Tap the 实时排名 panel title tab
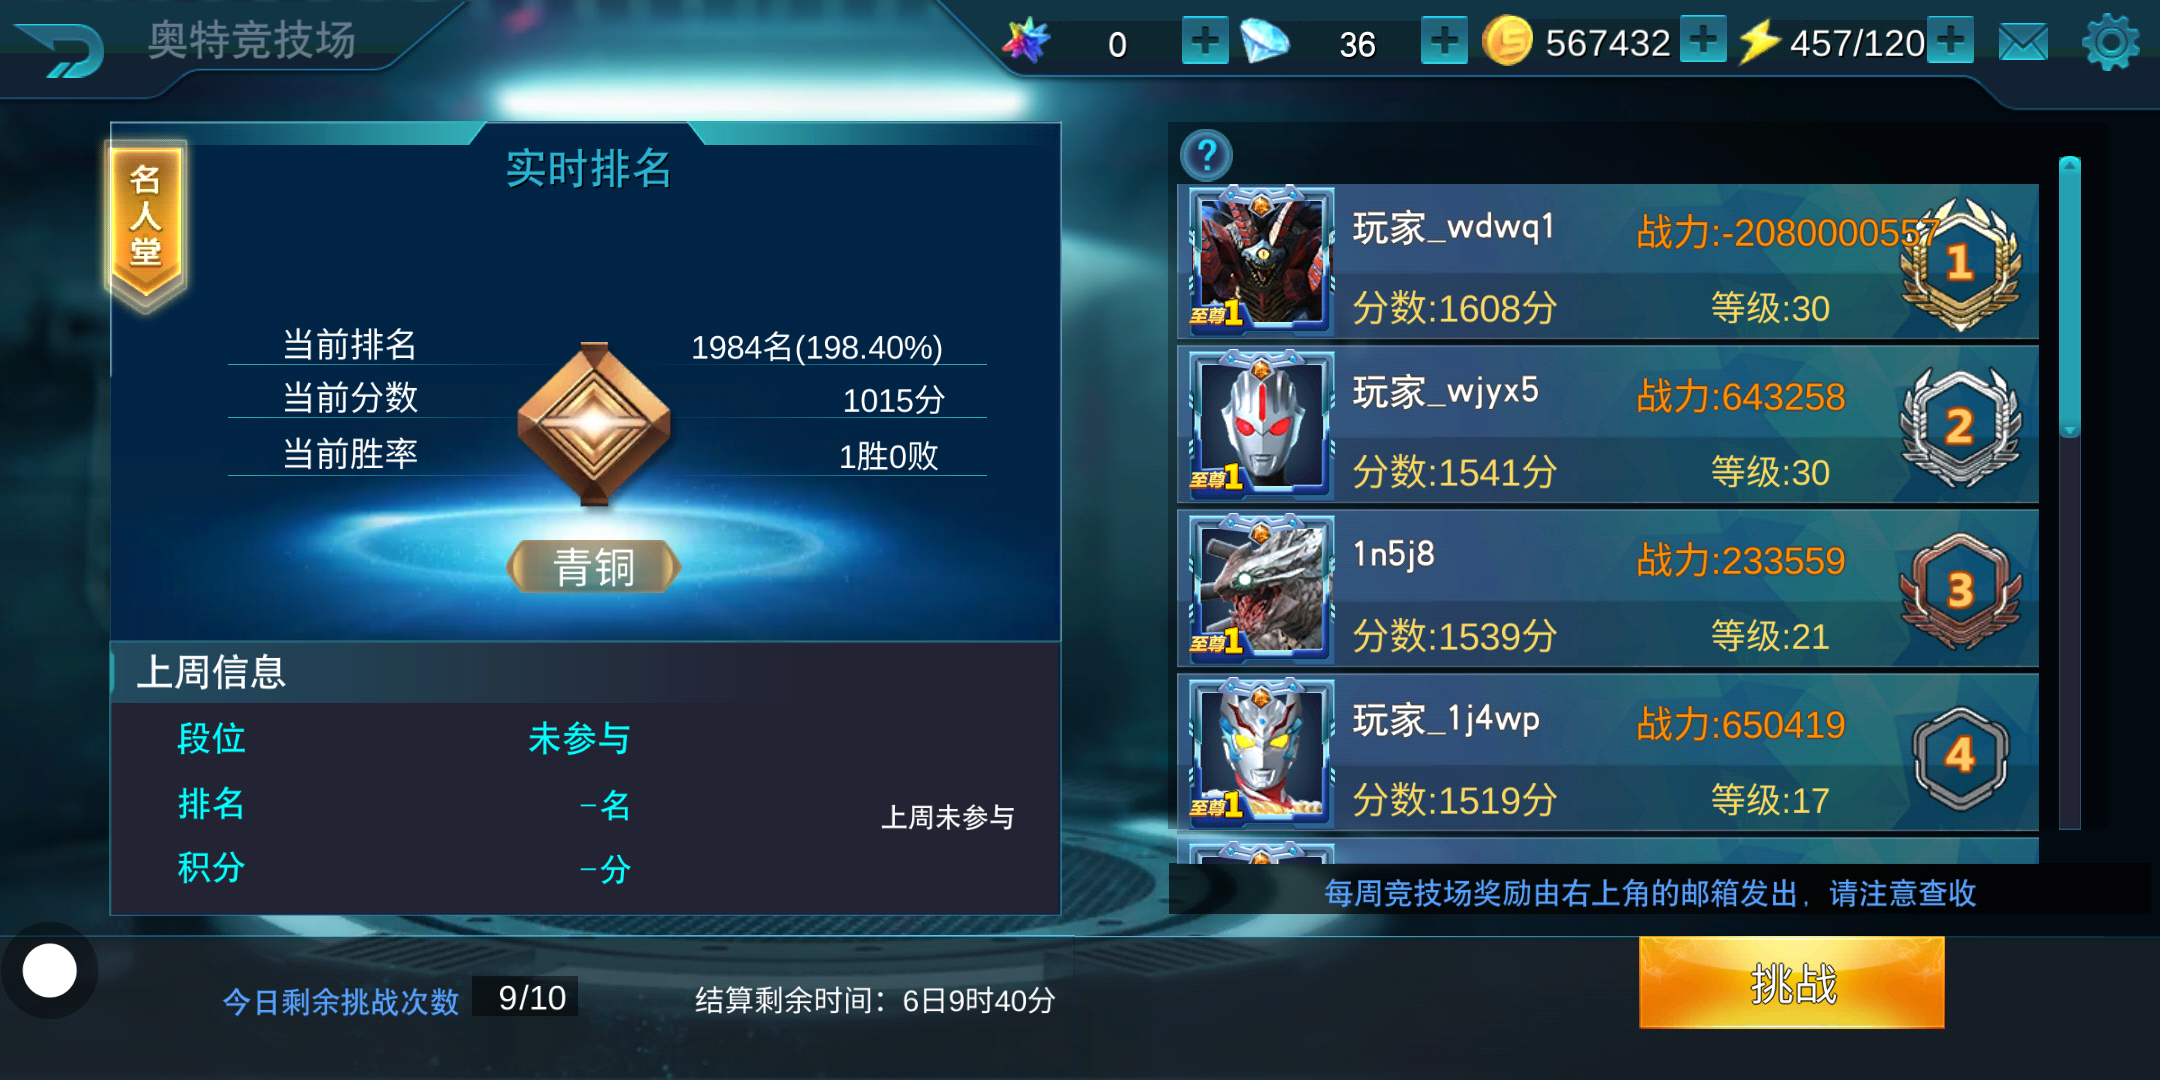 588,168
